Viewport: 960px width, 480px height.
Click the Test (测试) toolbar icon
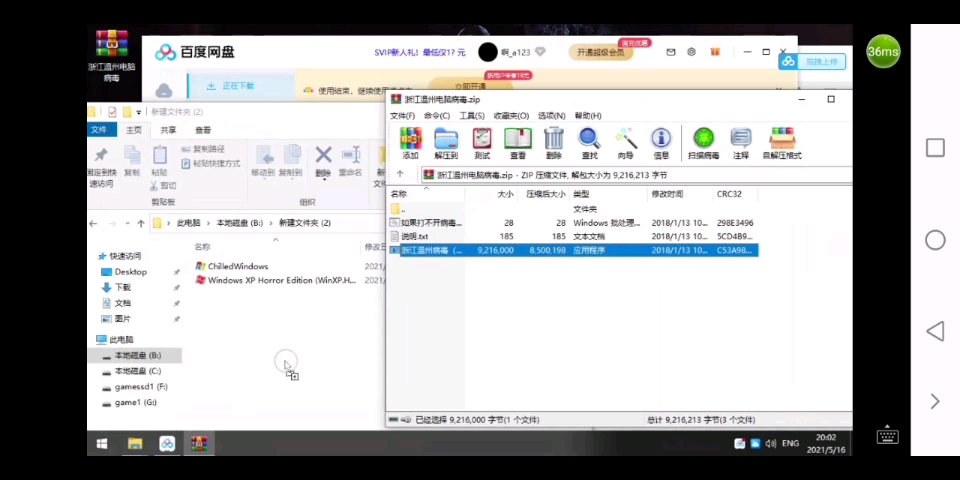[482, 143]
